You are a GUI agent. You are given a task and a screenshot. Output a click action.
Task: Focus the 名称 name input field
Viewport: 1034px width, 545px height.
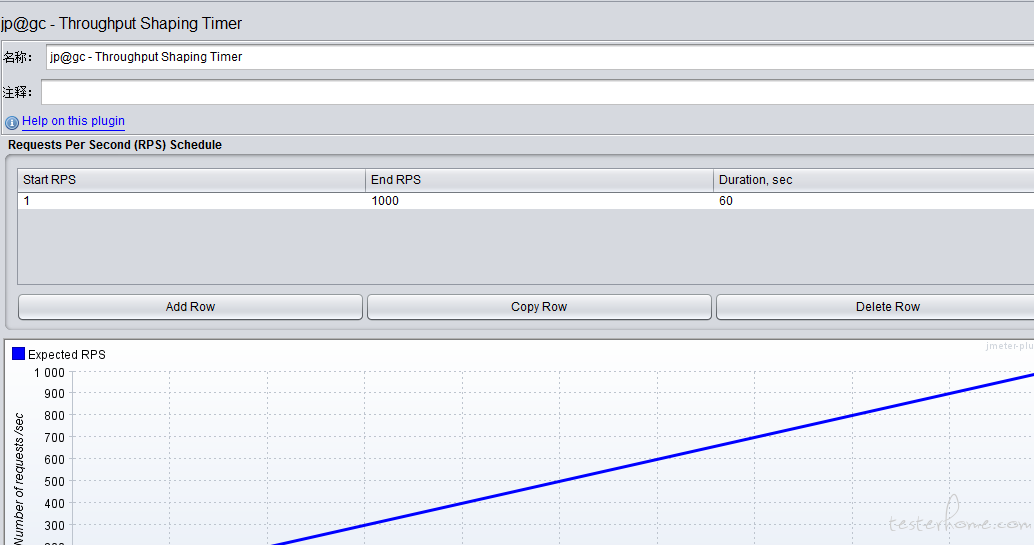point(540,57)
